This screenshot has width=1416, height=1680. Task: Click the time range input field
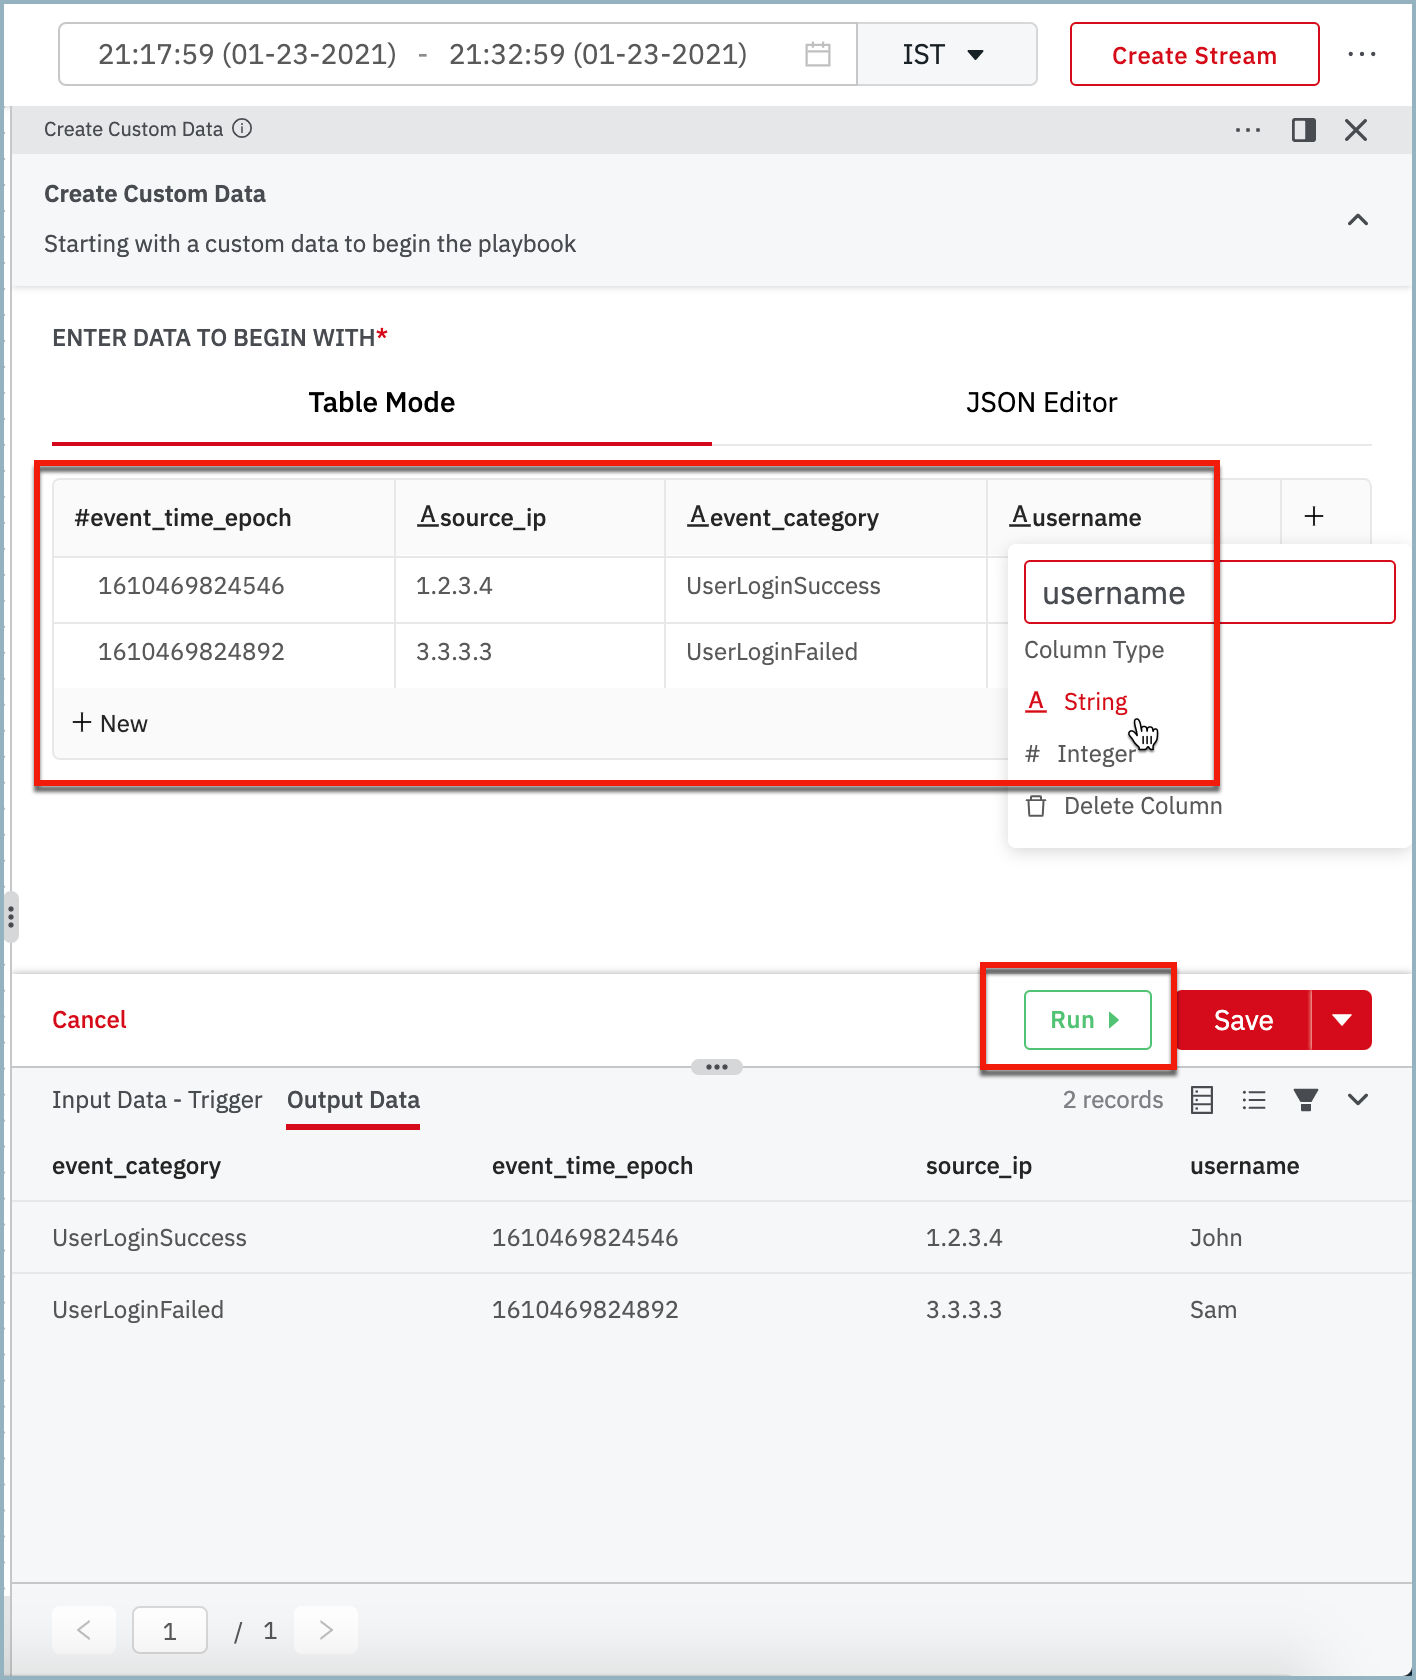point(458,54)
